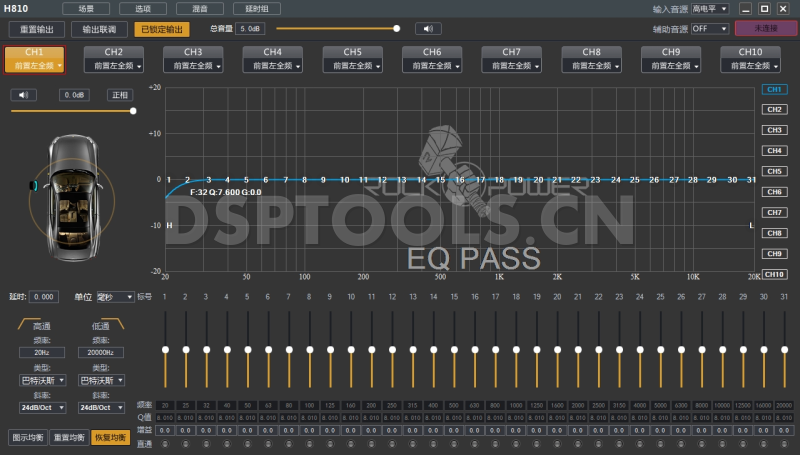Screen dimensions: 800x455
Task: Toggle bypass radio for EQ band 1
Action: point(164,443)
